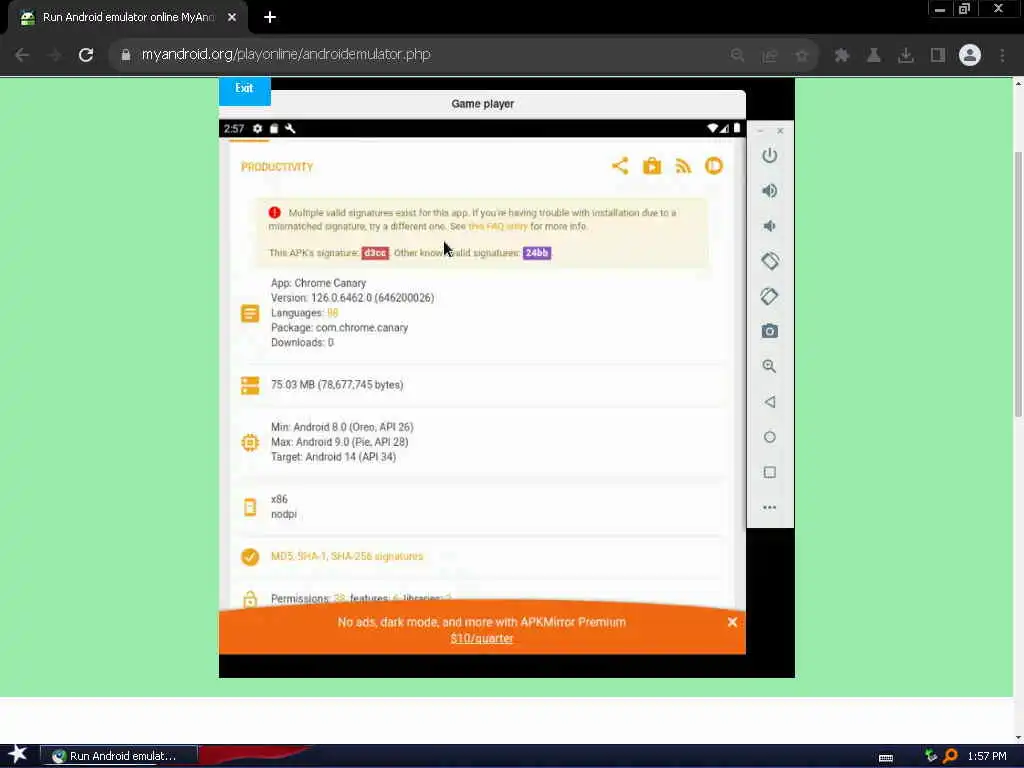Image resolution: width=1024 pixels, height=768 pixels.
Task: Click the file size storage icon
Action: pos(250,385)
